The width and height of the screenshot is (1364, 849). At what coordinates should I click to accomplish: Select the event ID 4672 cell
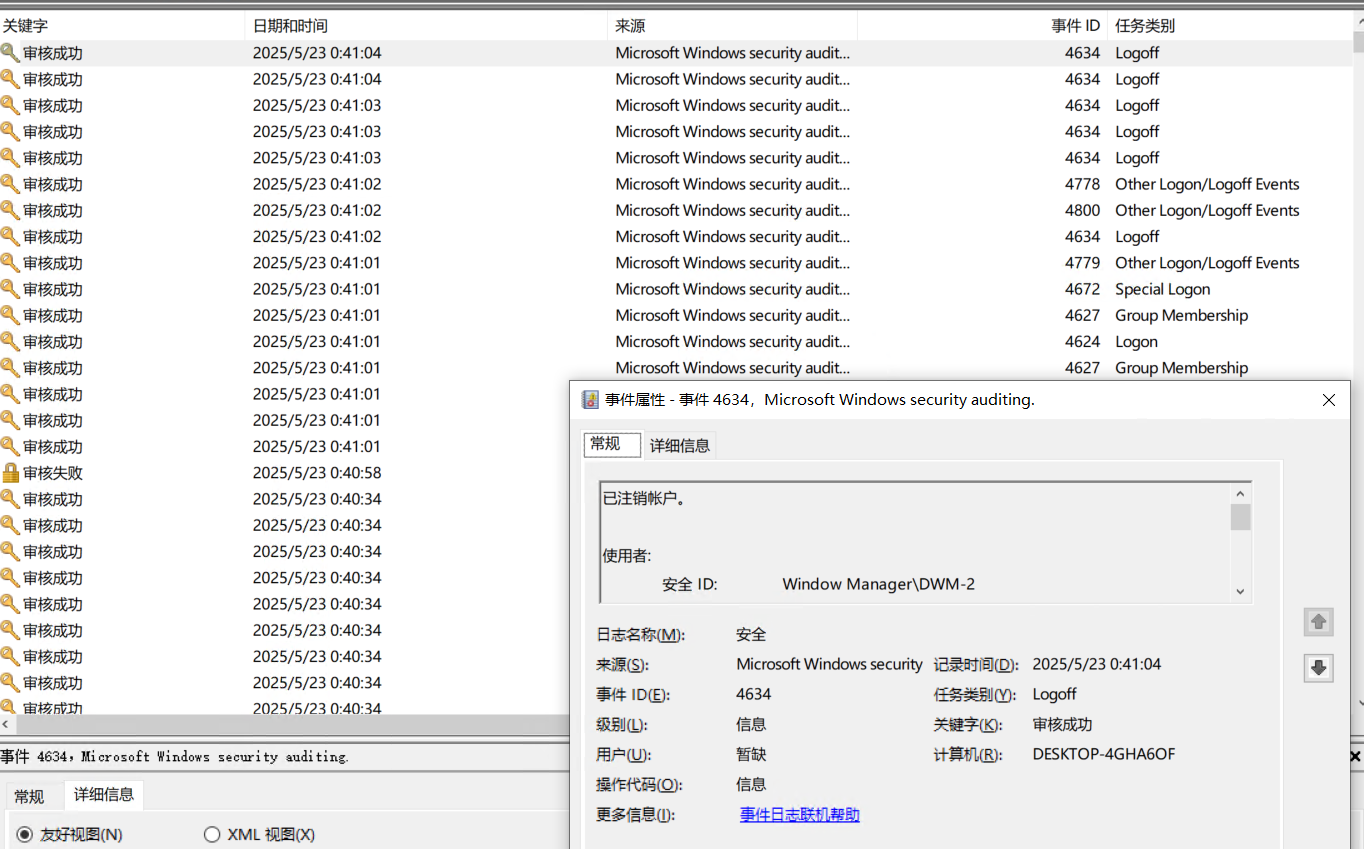pos(1082,289)
